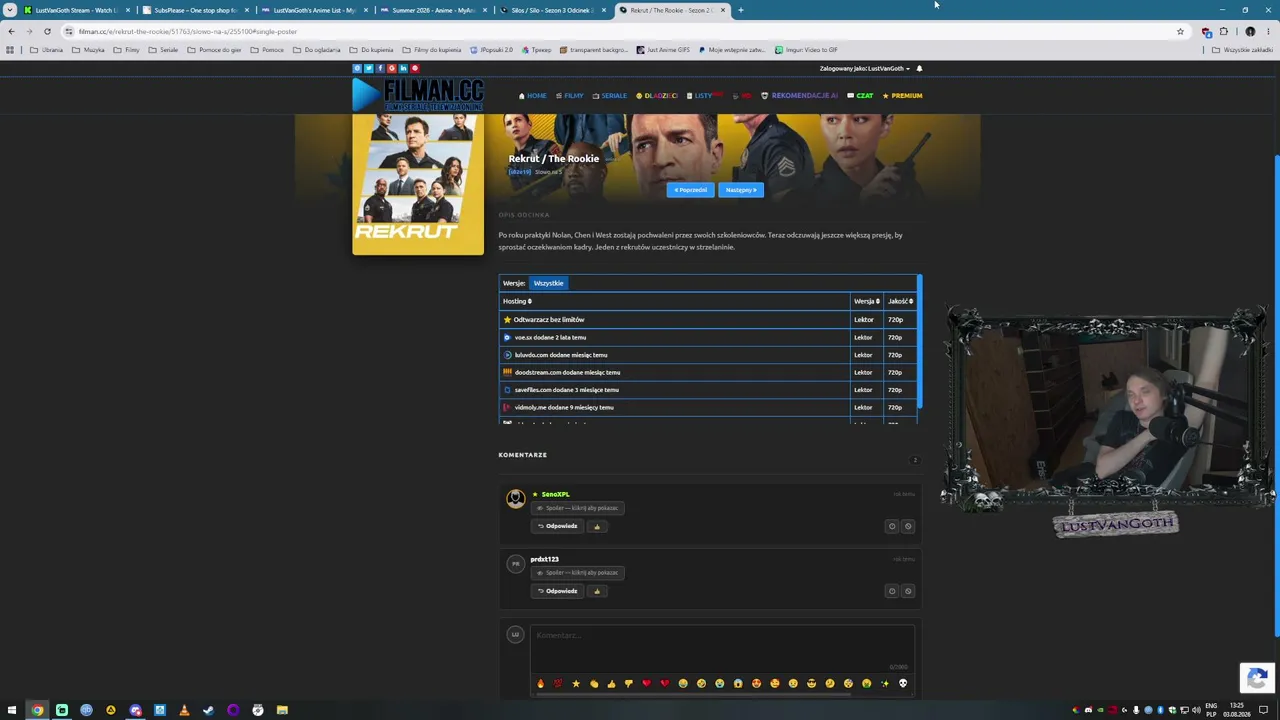Like prdxt123's comment with thumbs up

597,591
